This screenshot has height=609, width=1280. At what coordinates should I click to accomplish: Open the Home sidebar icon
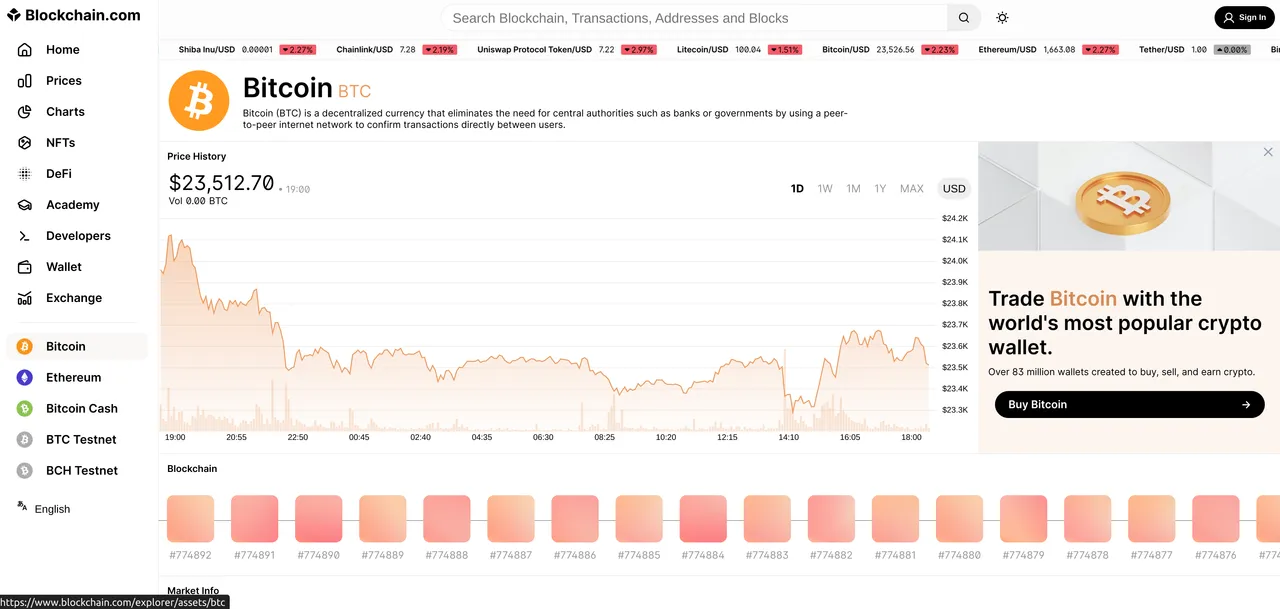[x=25, y=50]
